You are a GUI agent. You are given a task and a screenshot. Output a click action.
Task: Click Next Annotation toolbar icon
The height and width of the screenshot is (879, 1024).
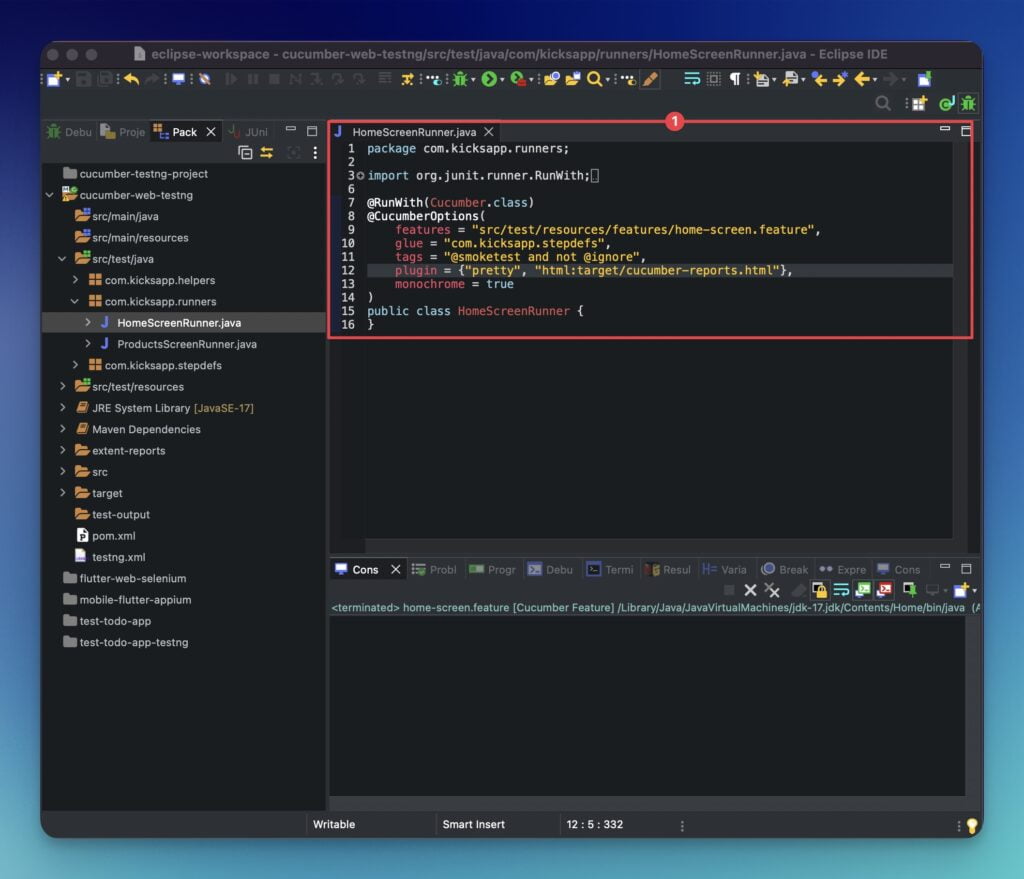pyautogui.click(x=761, y=79)
